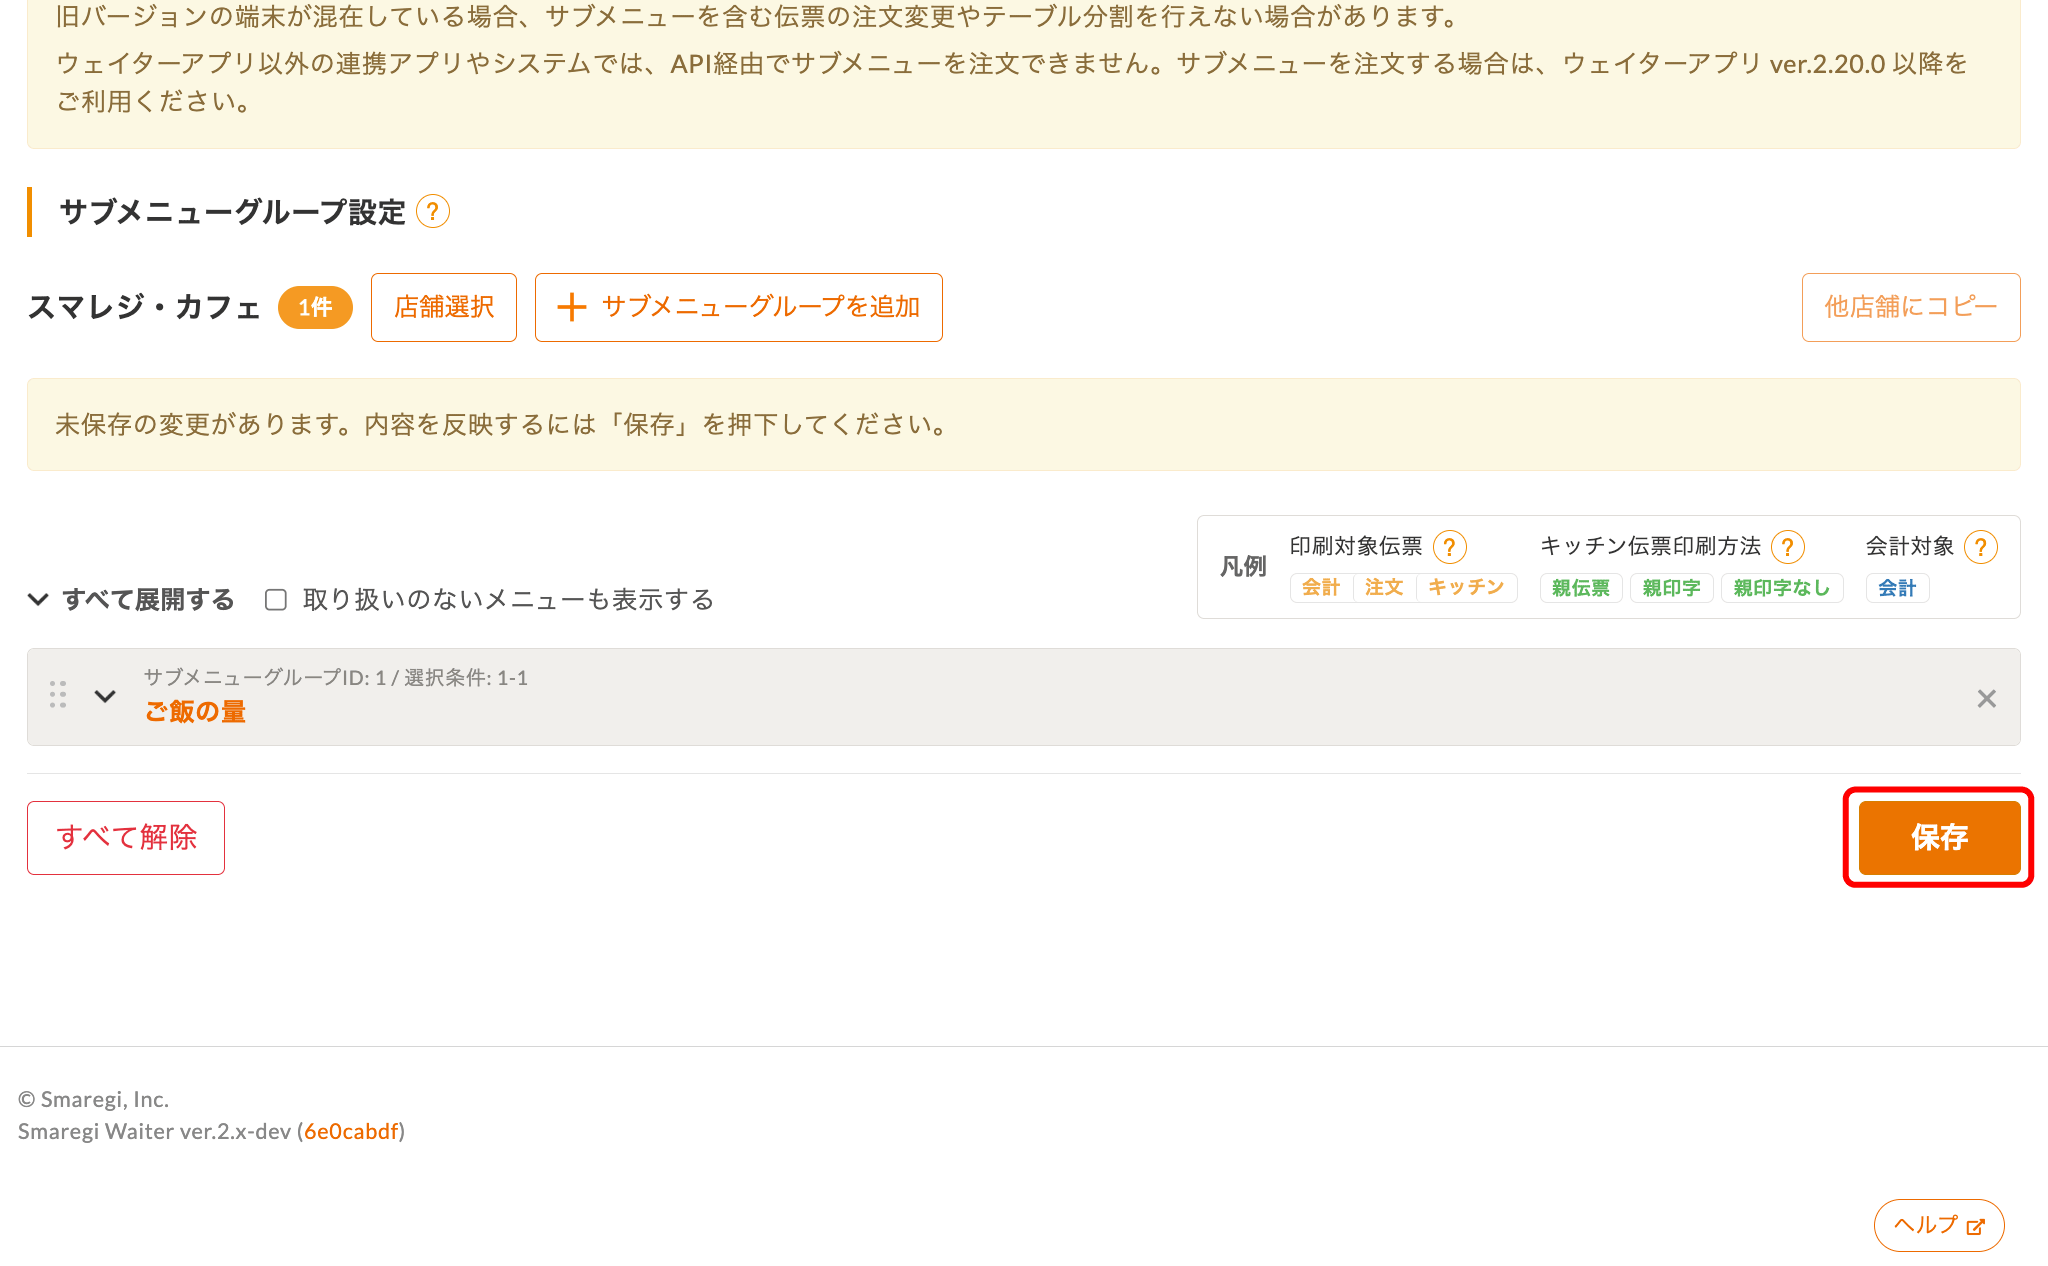Open the 会計対象 help icon
This screenshot has width=2048, height=1266.
click(x=1980, y=547)
